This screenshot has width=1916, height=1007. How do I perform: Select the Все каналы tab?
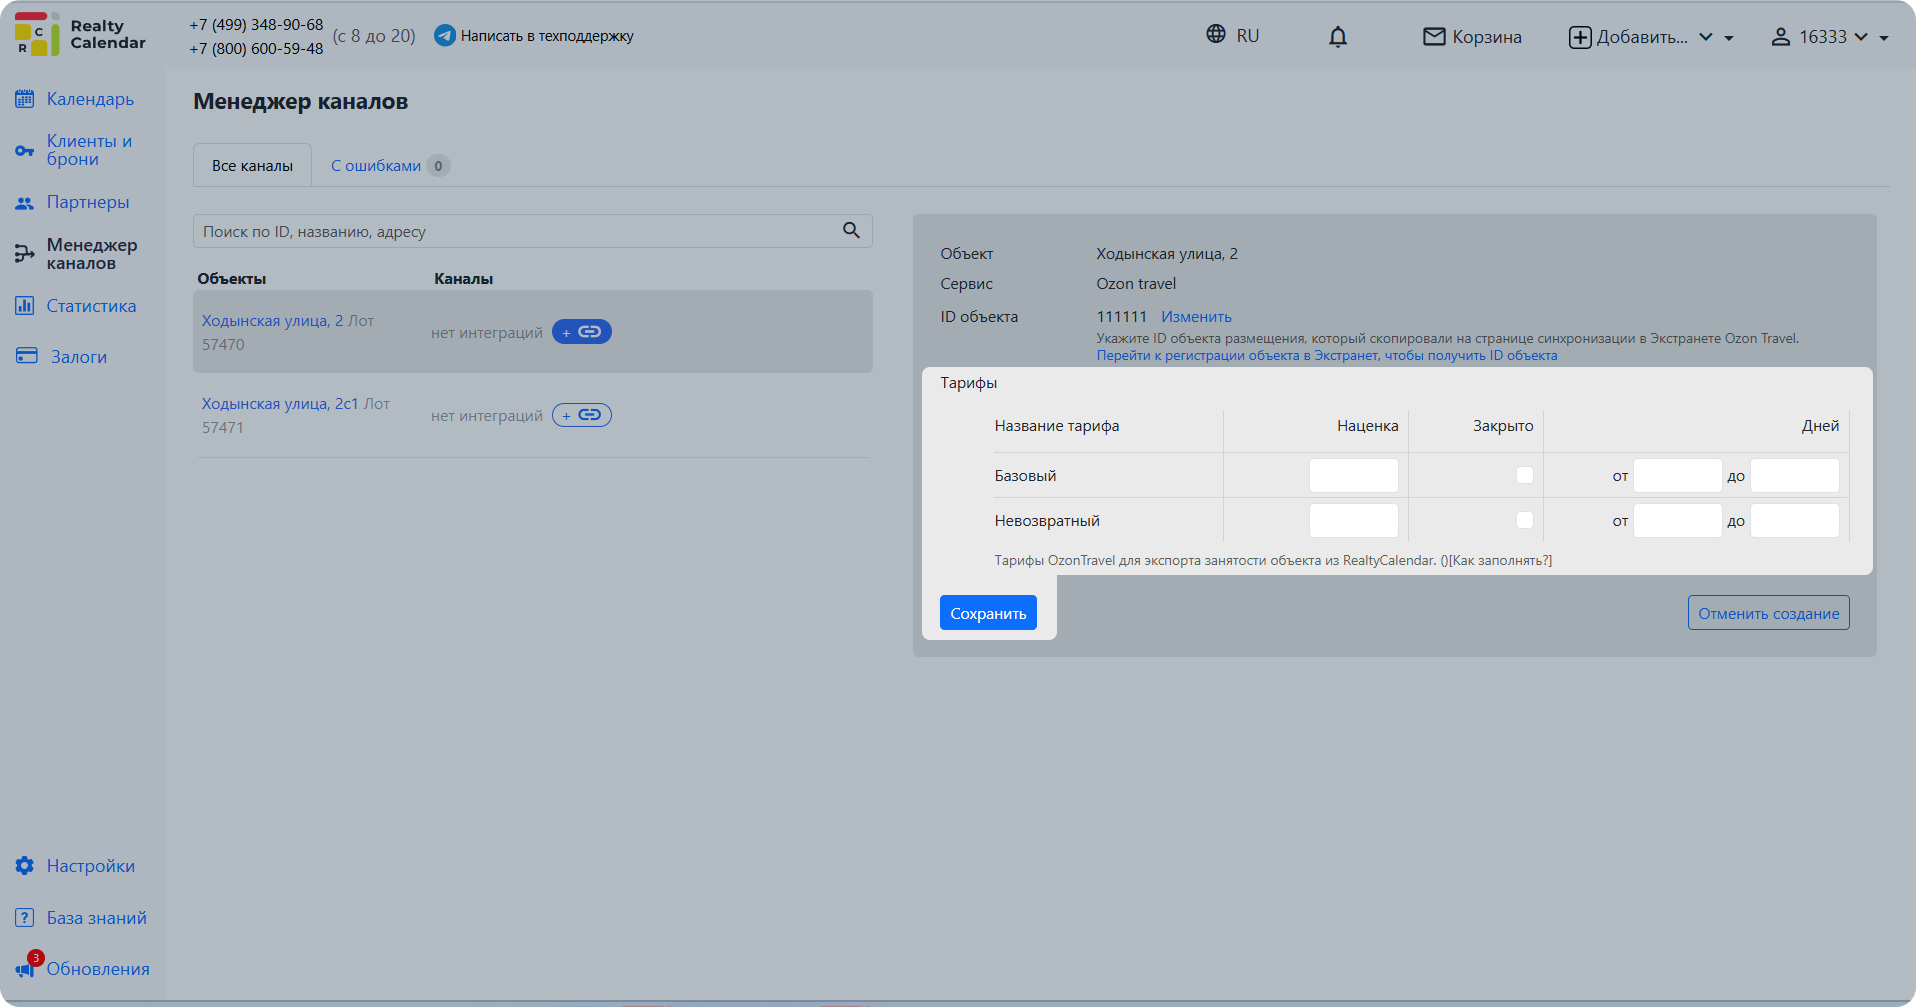point(252,166)
